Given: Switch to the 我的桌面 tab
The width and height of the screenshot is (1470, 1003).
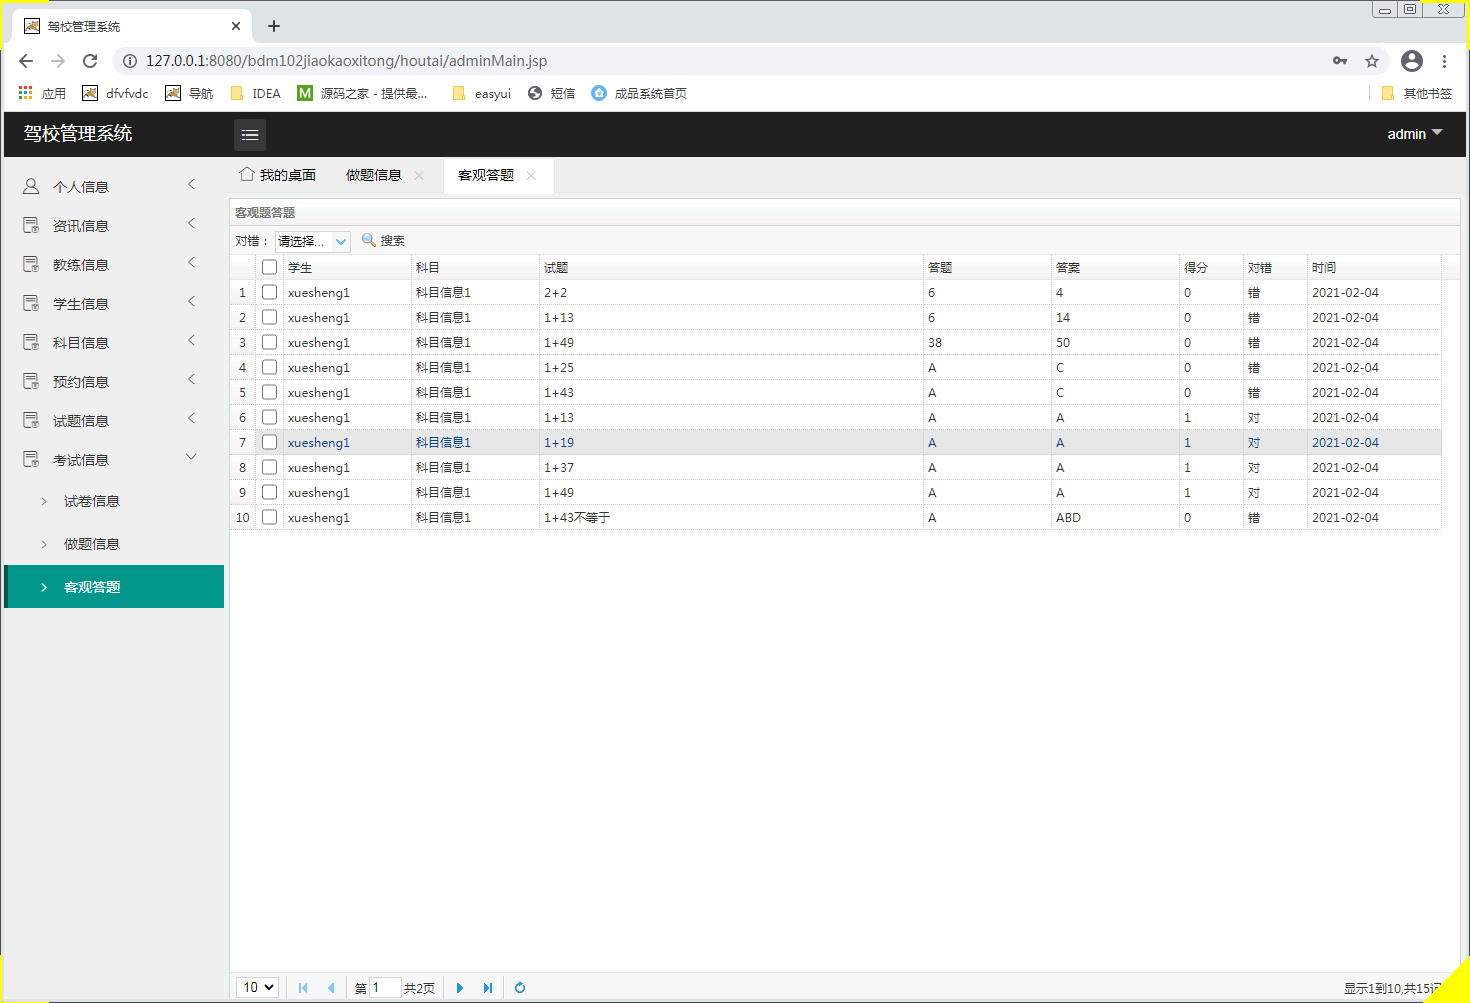Looking at the screenshot, I should tap(277, 175).
